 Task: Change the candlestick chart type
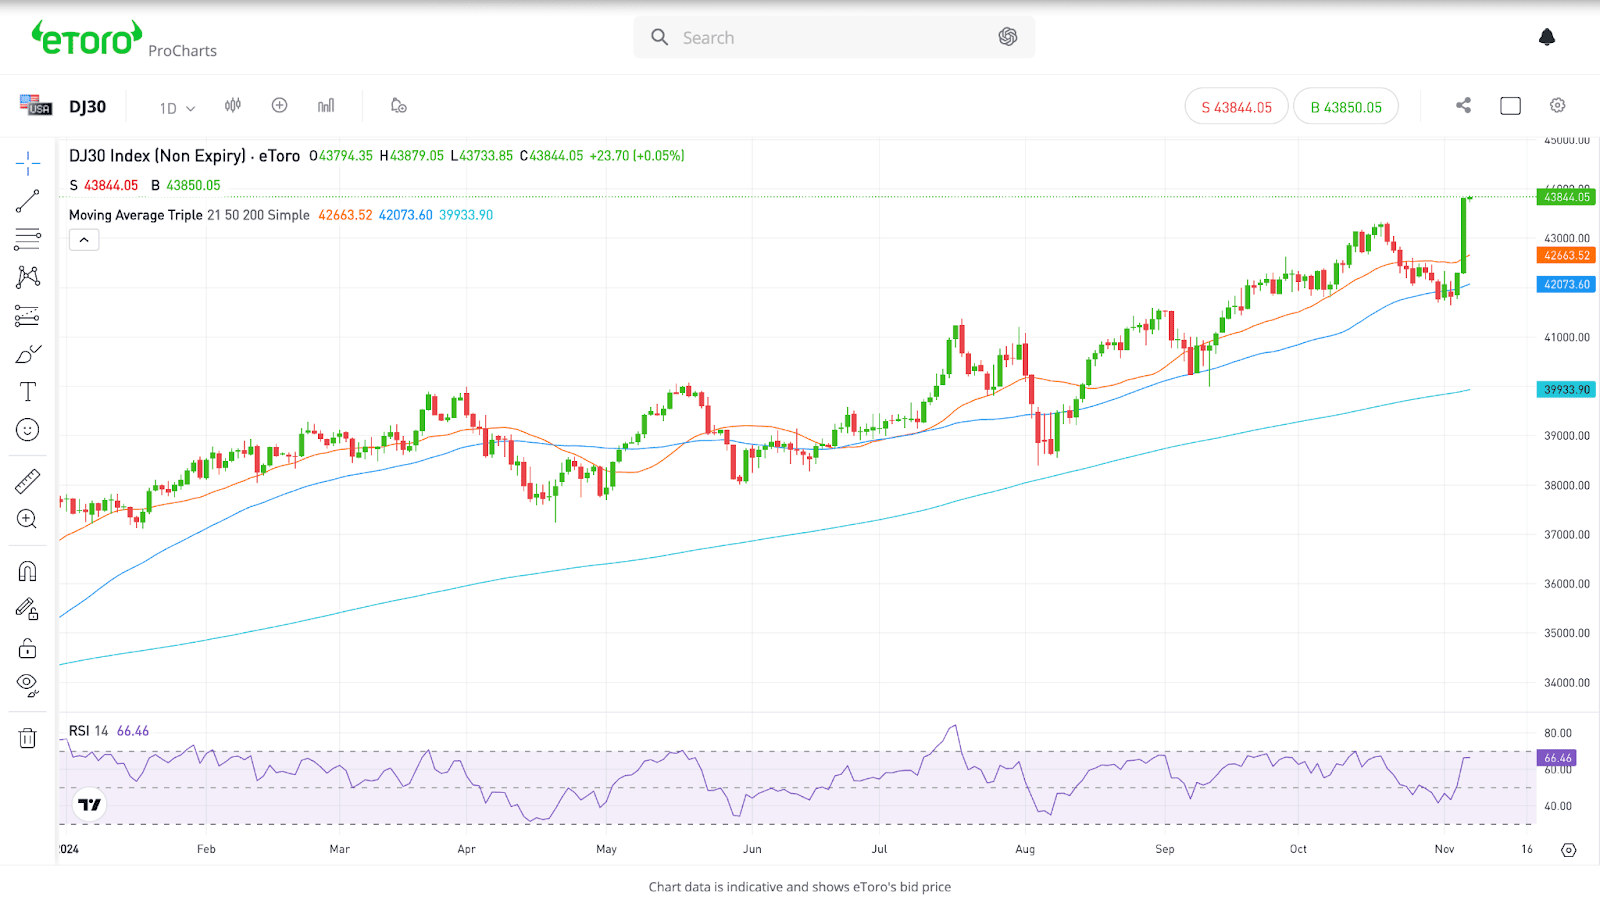[x=233, y=105]
